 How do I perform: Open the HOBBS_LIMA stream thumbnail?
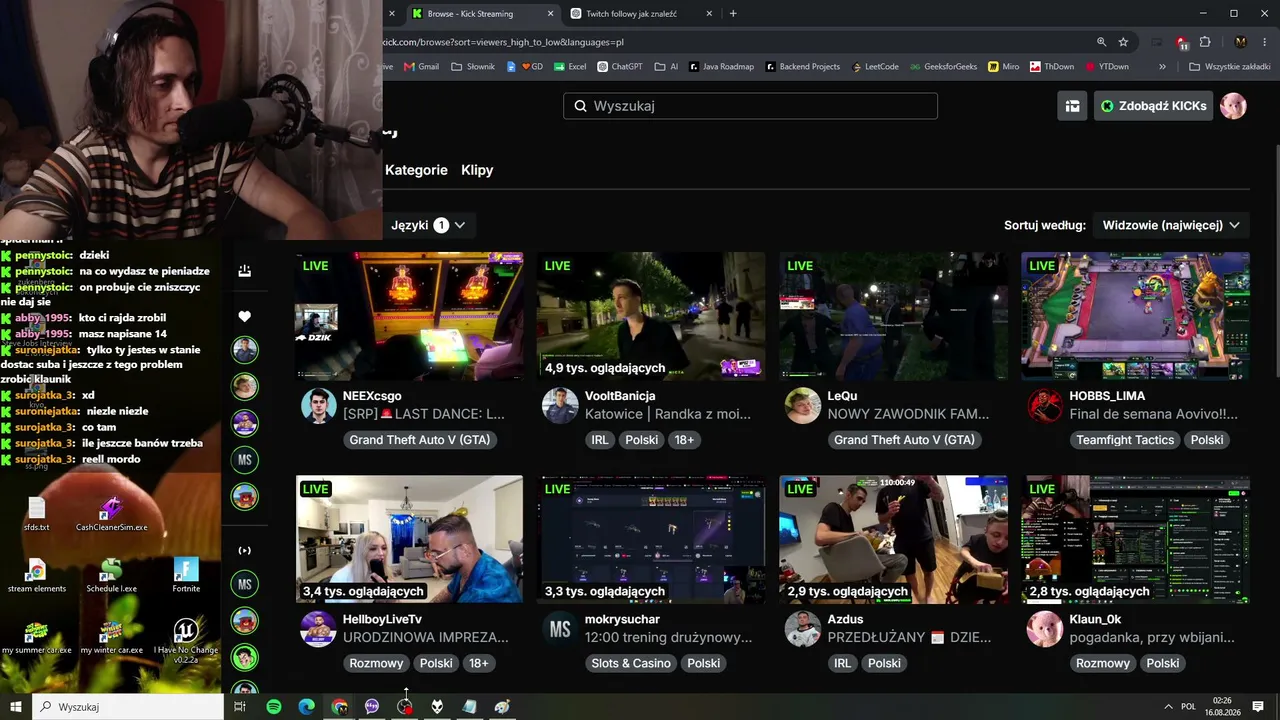[x=1135, y=316]
